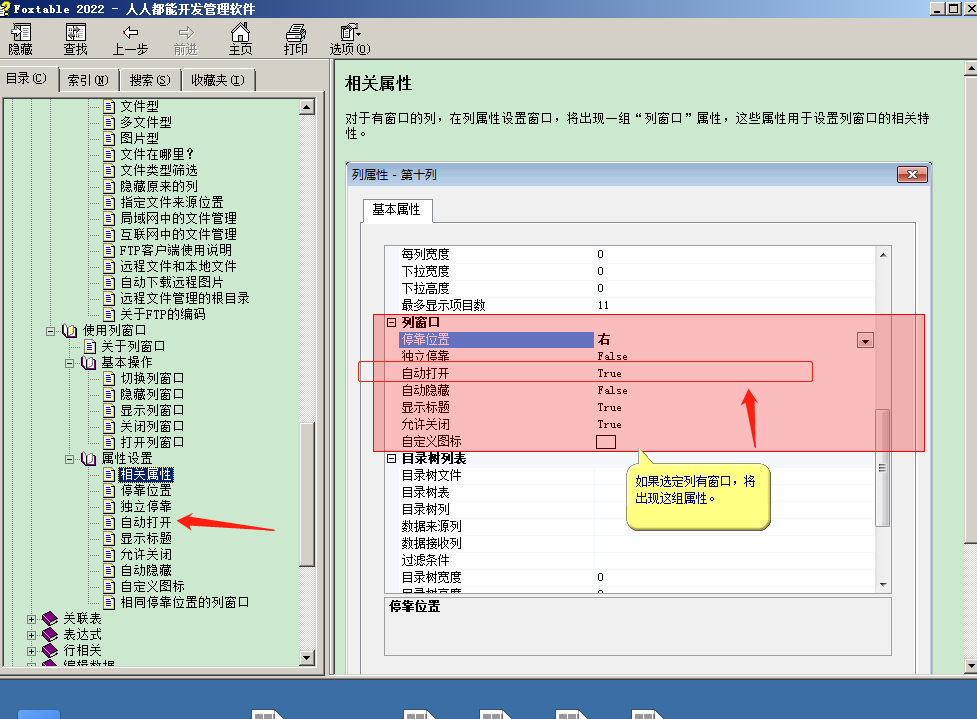Click the page icon beside 相同停靠位置的列窗口
This screenshot has height=719, width=977.
110,603
